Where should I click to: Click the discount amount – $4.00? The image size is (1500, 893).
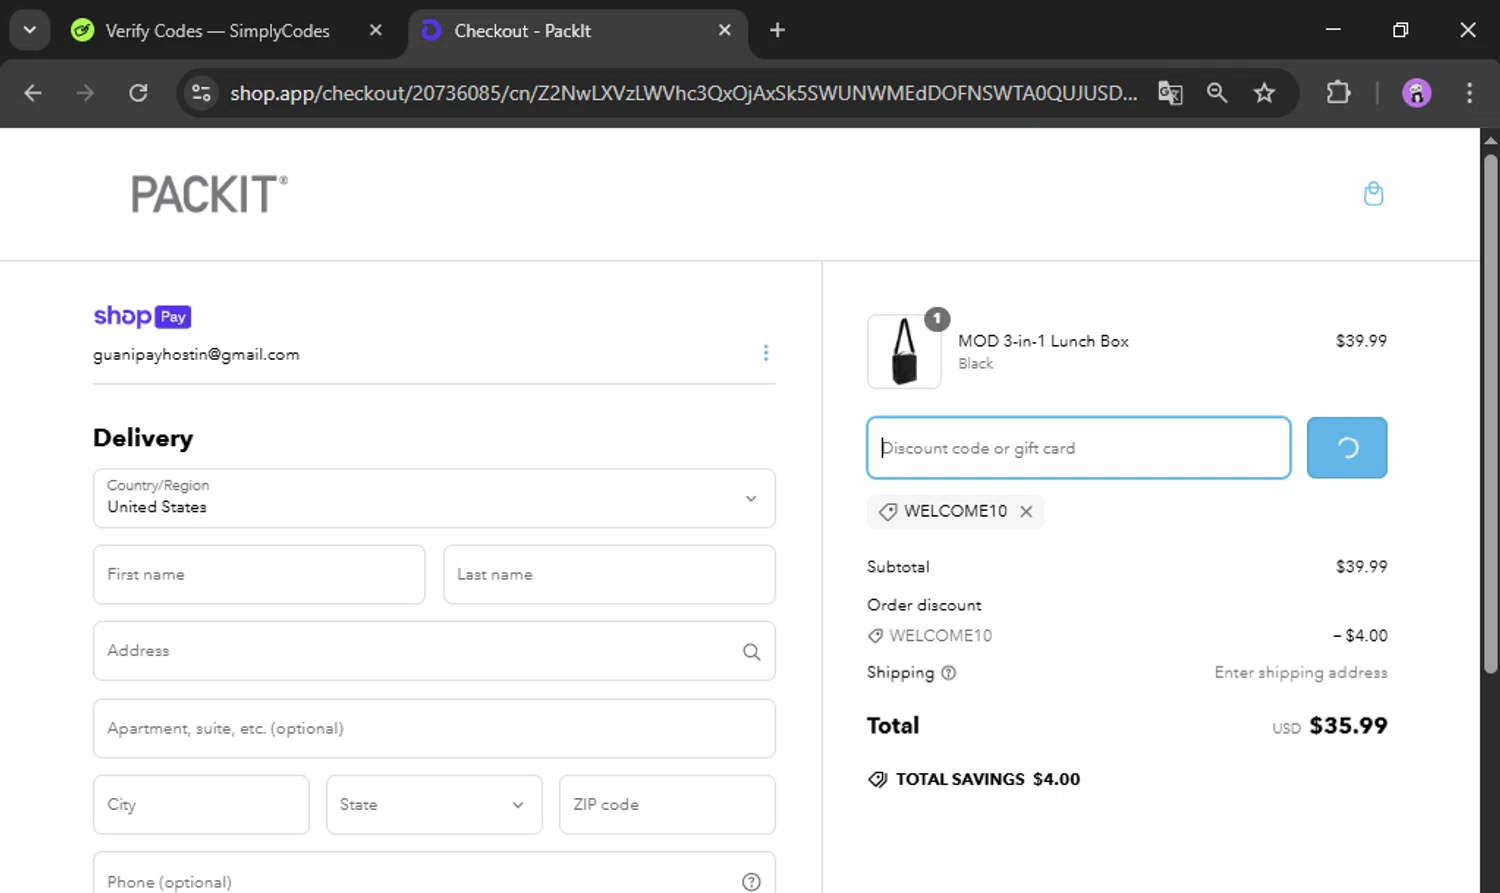(x=1360, y=636)
